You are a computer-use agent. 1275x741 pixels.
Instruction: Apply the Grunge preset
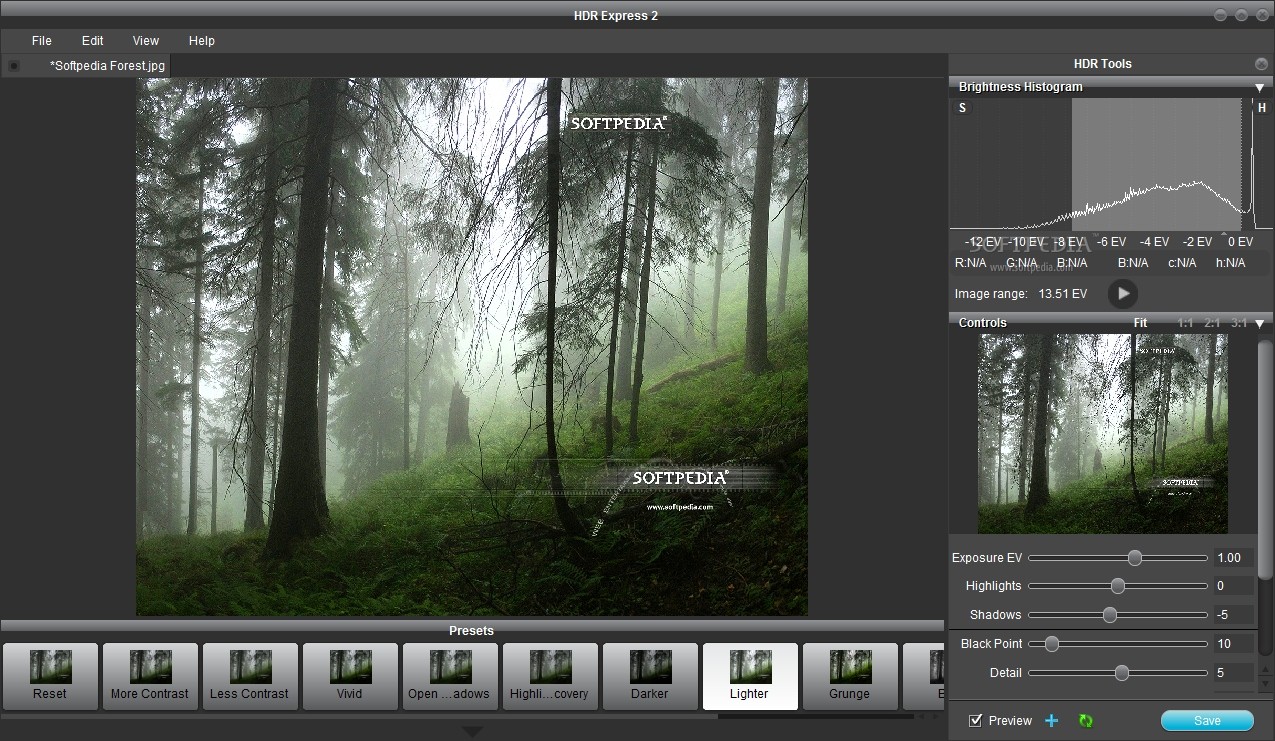click(850, 677)
